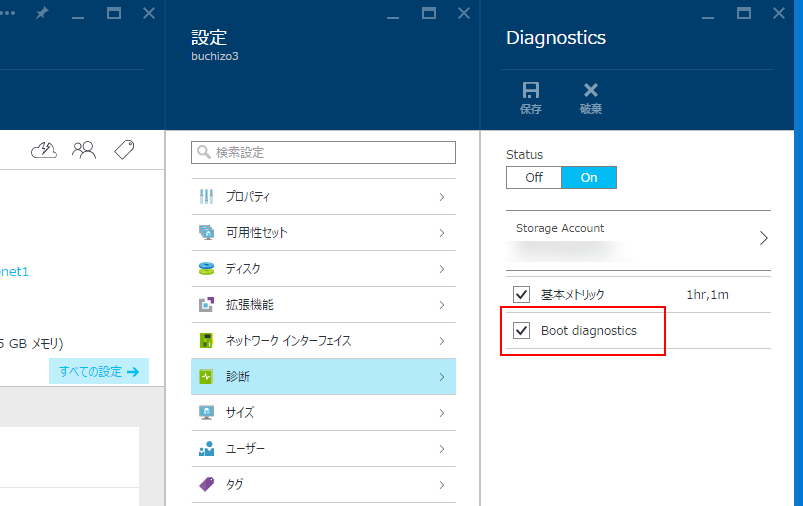Click the ネットワーク インターフェイス icon

point(206,341)
